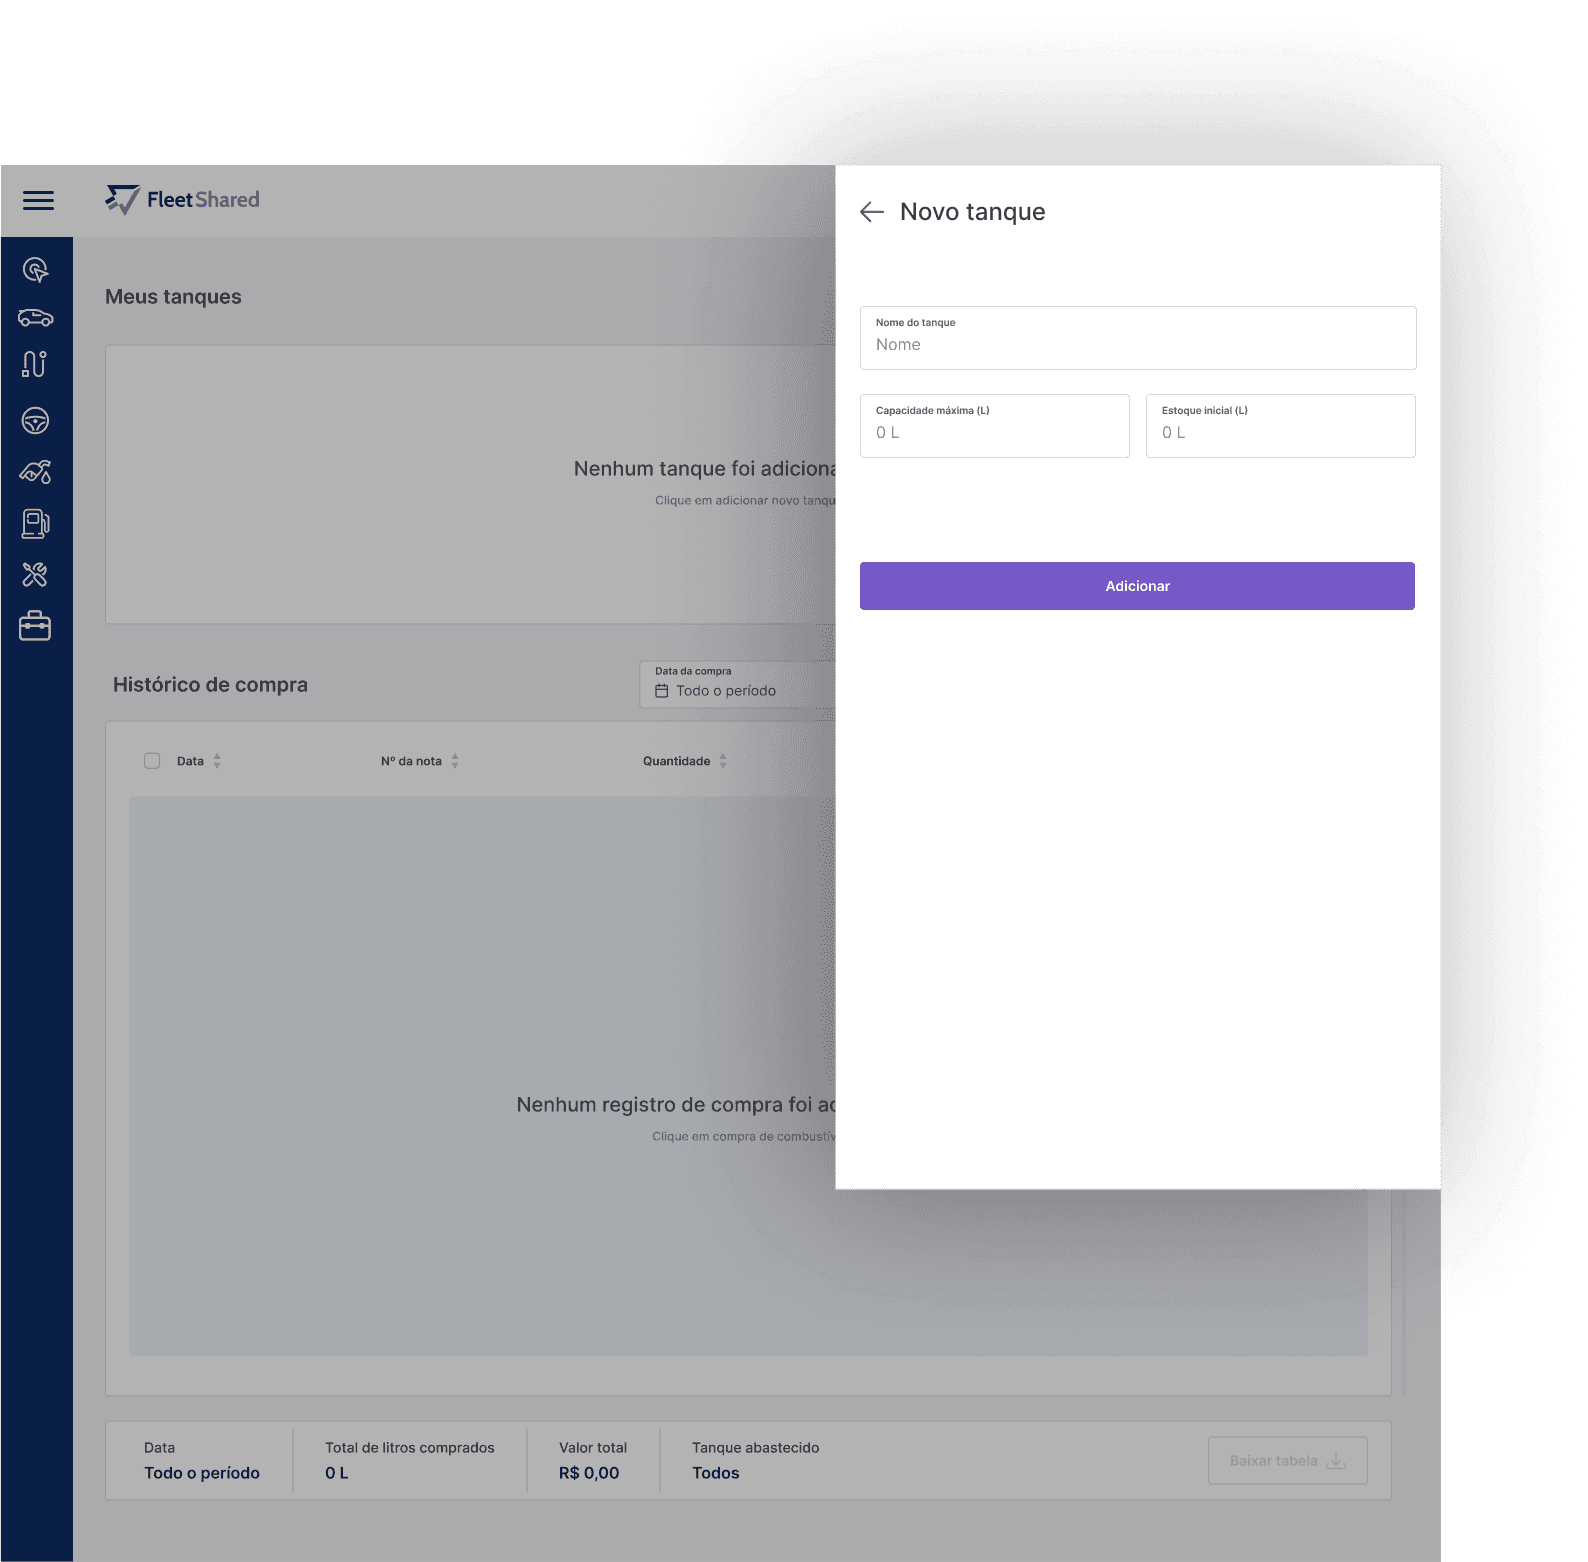Open the drivers steering wheel icon
The height and width of the screenshot is (1562, 1588).
pos(35,421)
